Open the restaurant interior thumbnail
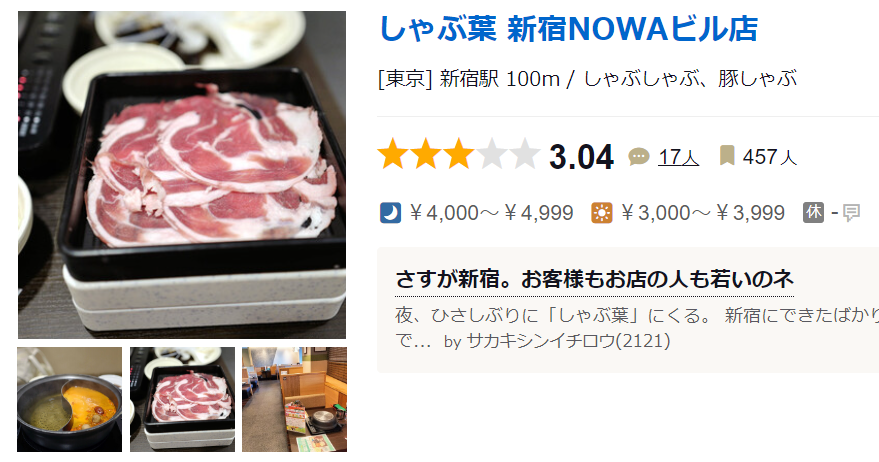This screenshot has height=462, width=879. point(295,399)
